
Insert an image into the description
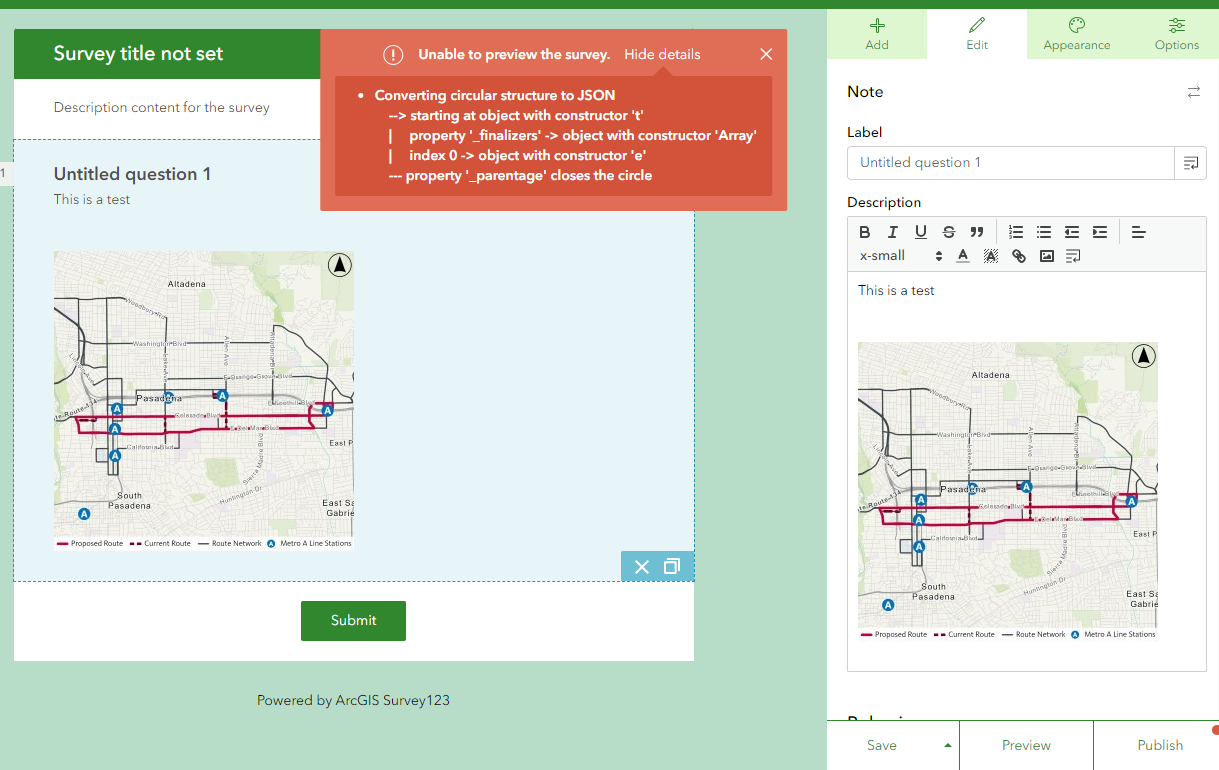(x=1046, y=255)
